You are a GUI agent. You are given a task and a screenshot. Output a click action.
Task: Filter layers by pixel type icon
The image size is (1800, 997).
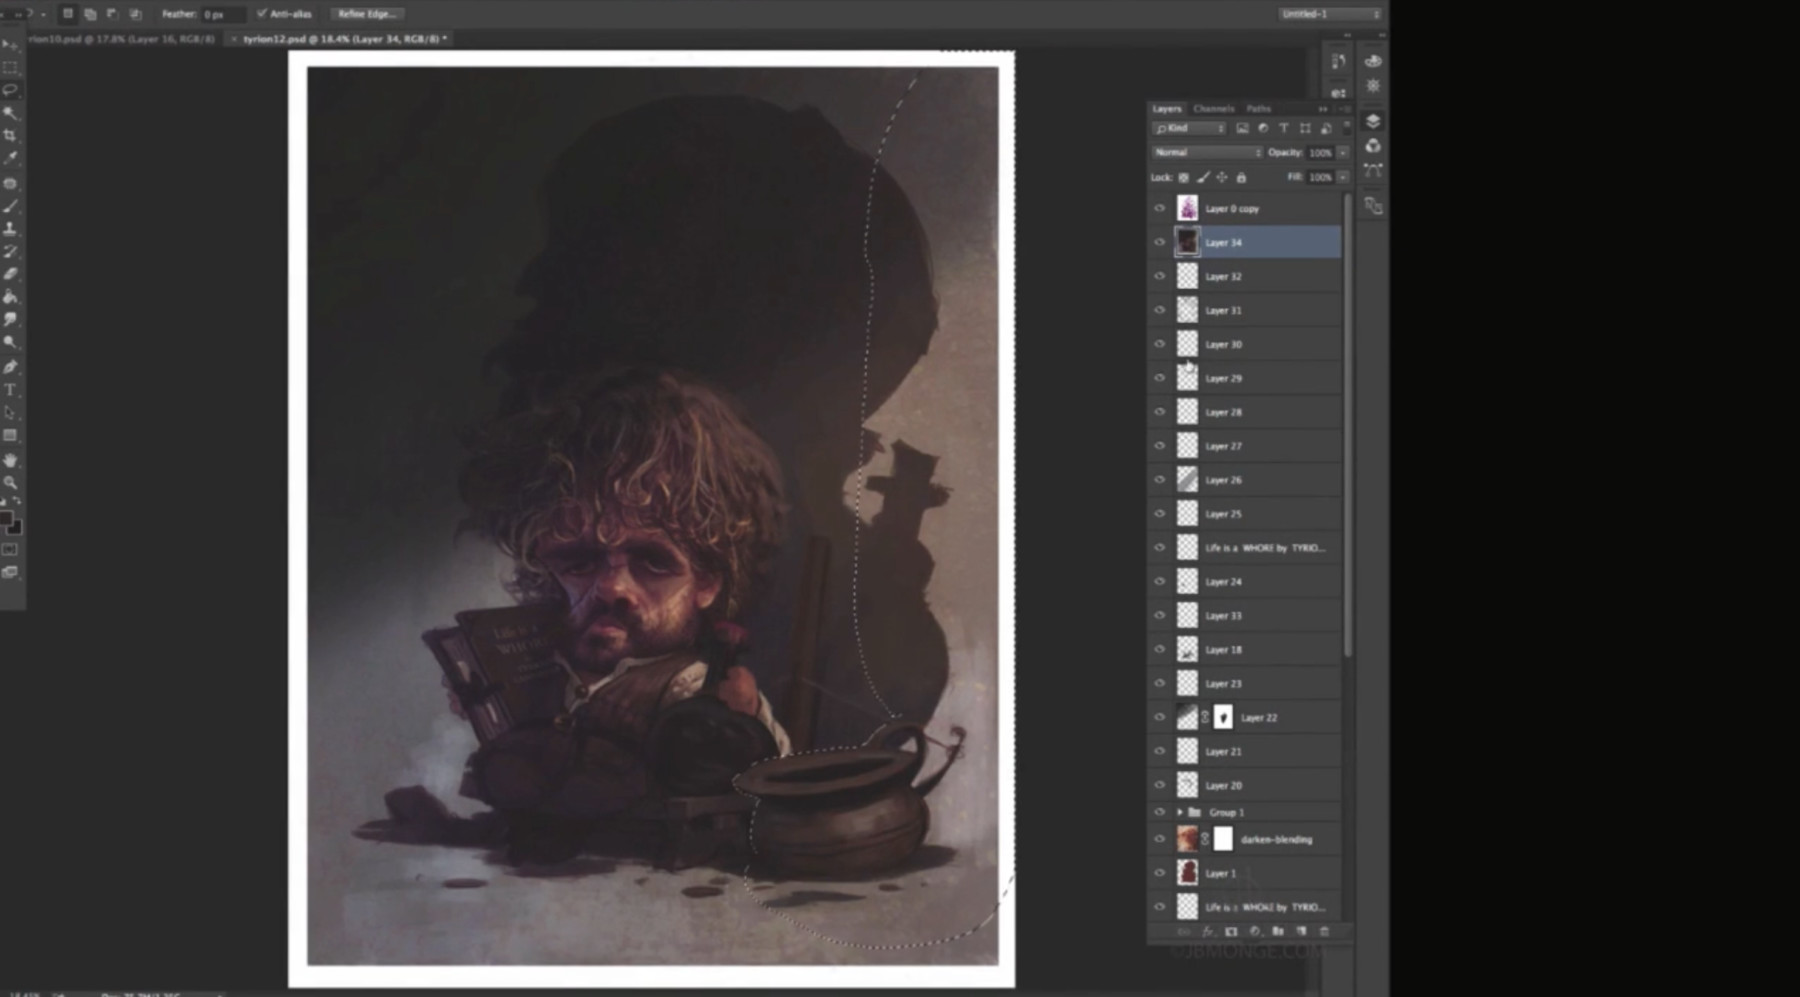coord(1242,128)
